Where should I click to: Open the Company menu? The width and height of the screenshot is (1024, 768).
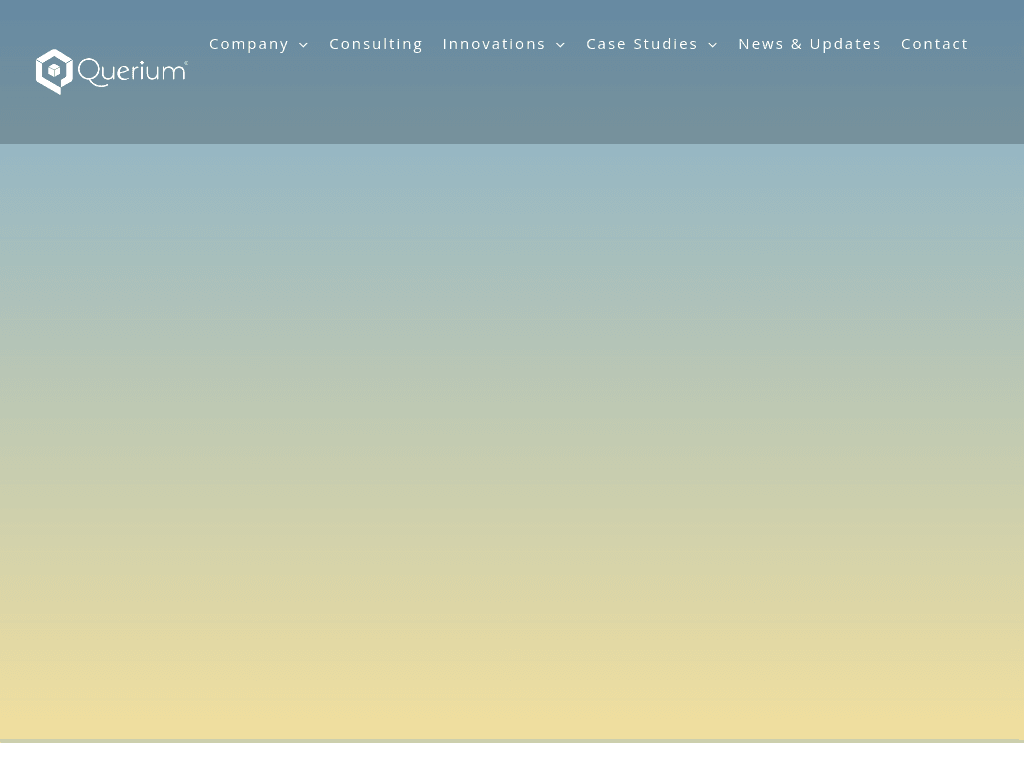click(249, 44)
